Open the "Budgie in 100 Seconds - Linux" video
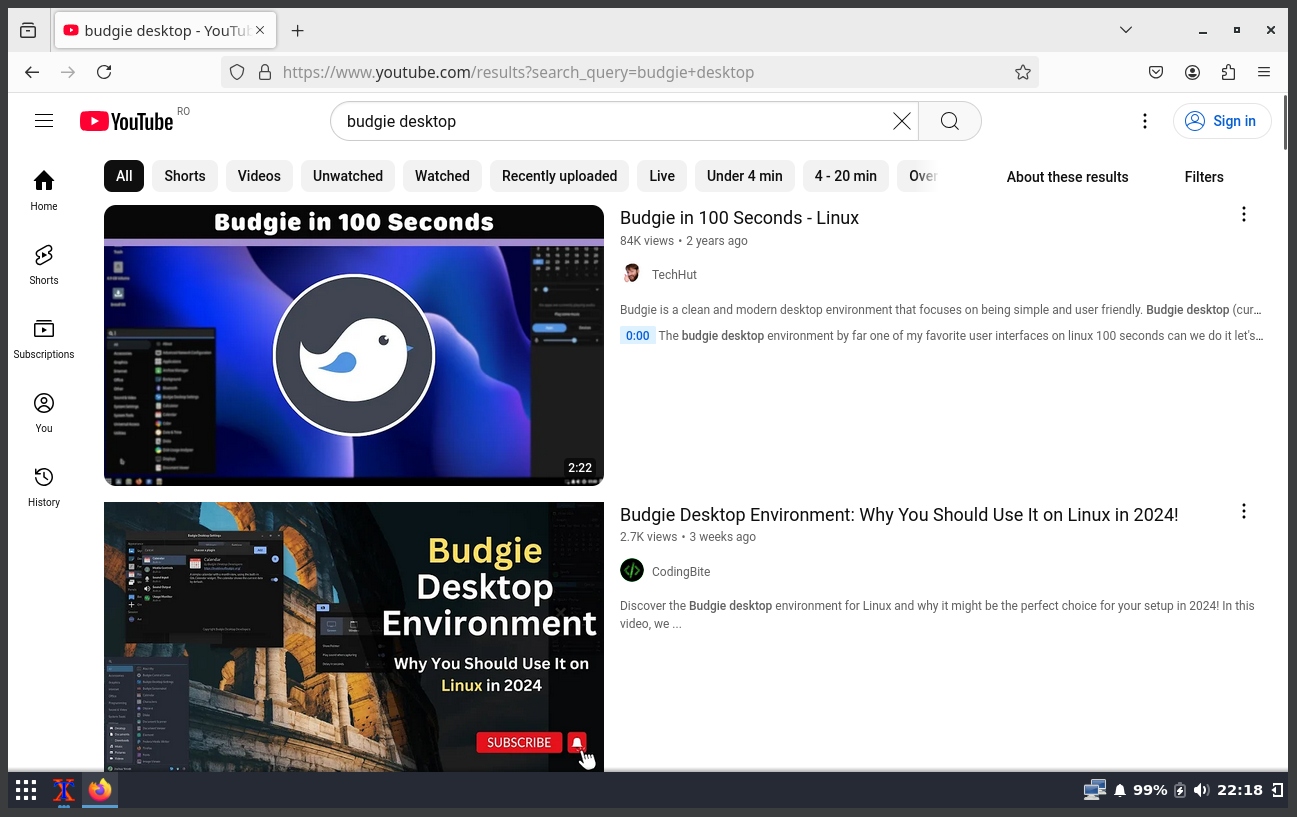1297x817 pixels. (x=739, y=217)
